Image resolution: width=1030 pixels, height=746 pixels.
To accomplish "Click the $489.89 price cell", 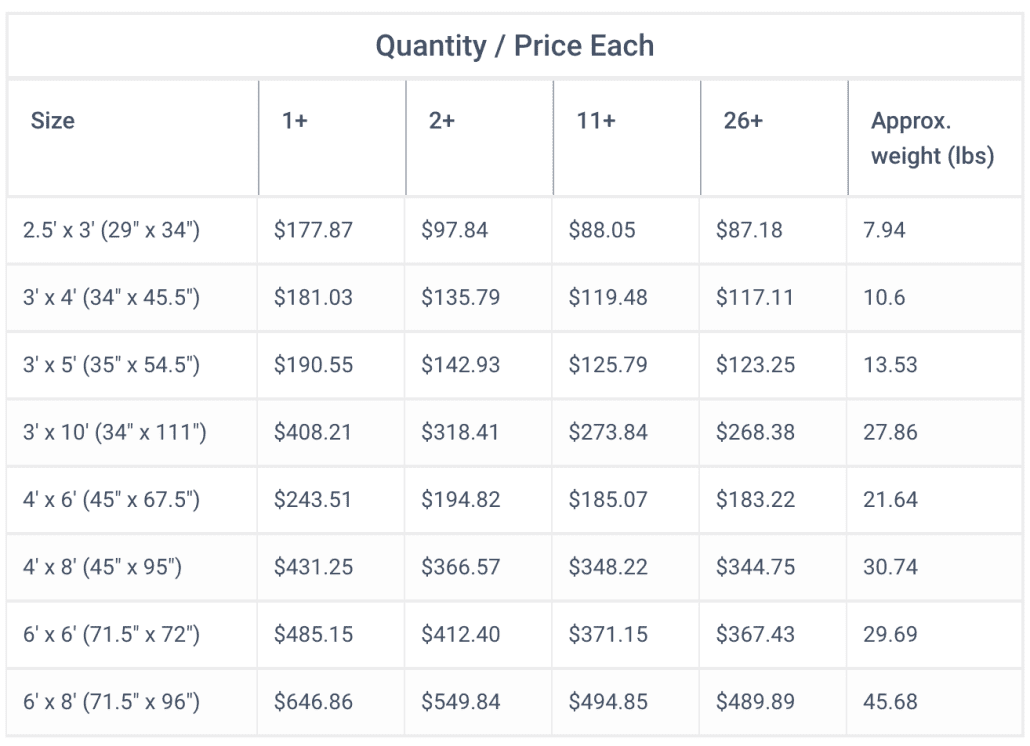I will click(x=755, y=701).
